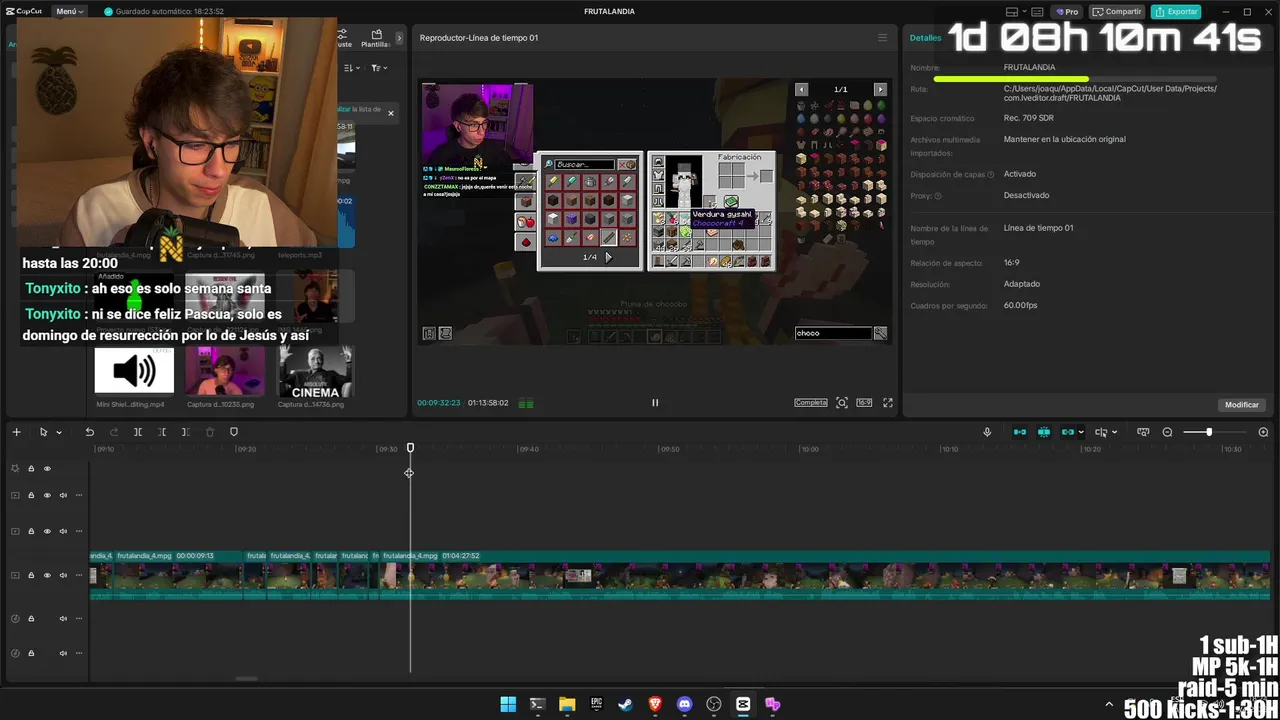Fit timeline to window icon
Image resolution: width=1280 pixels, height=720 pixels.
click(x=1143, y=432)
